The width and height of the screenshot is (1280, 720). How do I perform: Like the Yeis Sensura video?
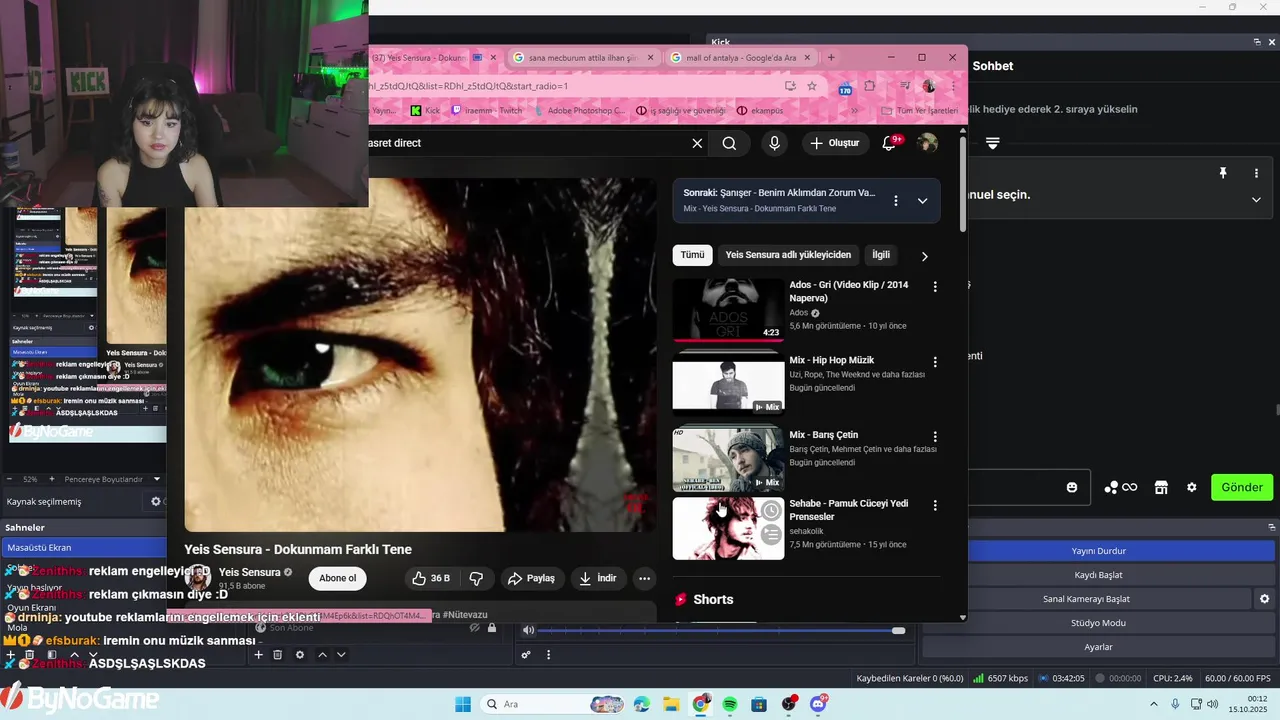431,578
